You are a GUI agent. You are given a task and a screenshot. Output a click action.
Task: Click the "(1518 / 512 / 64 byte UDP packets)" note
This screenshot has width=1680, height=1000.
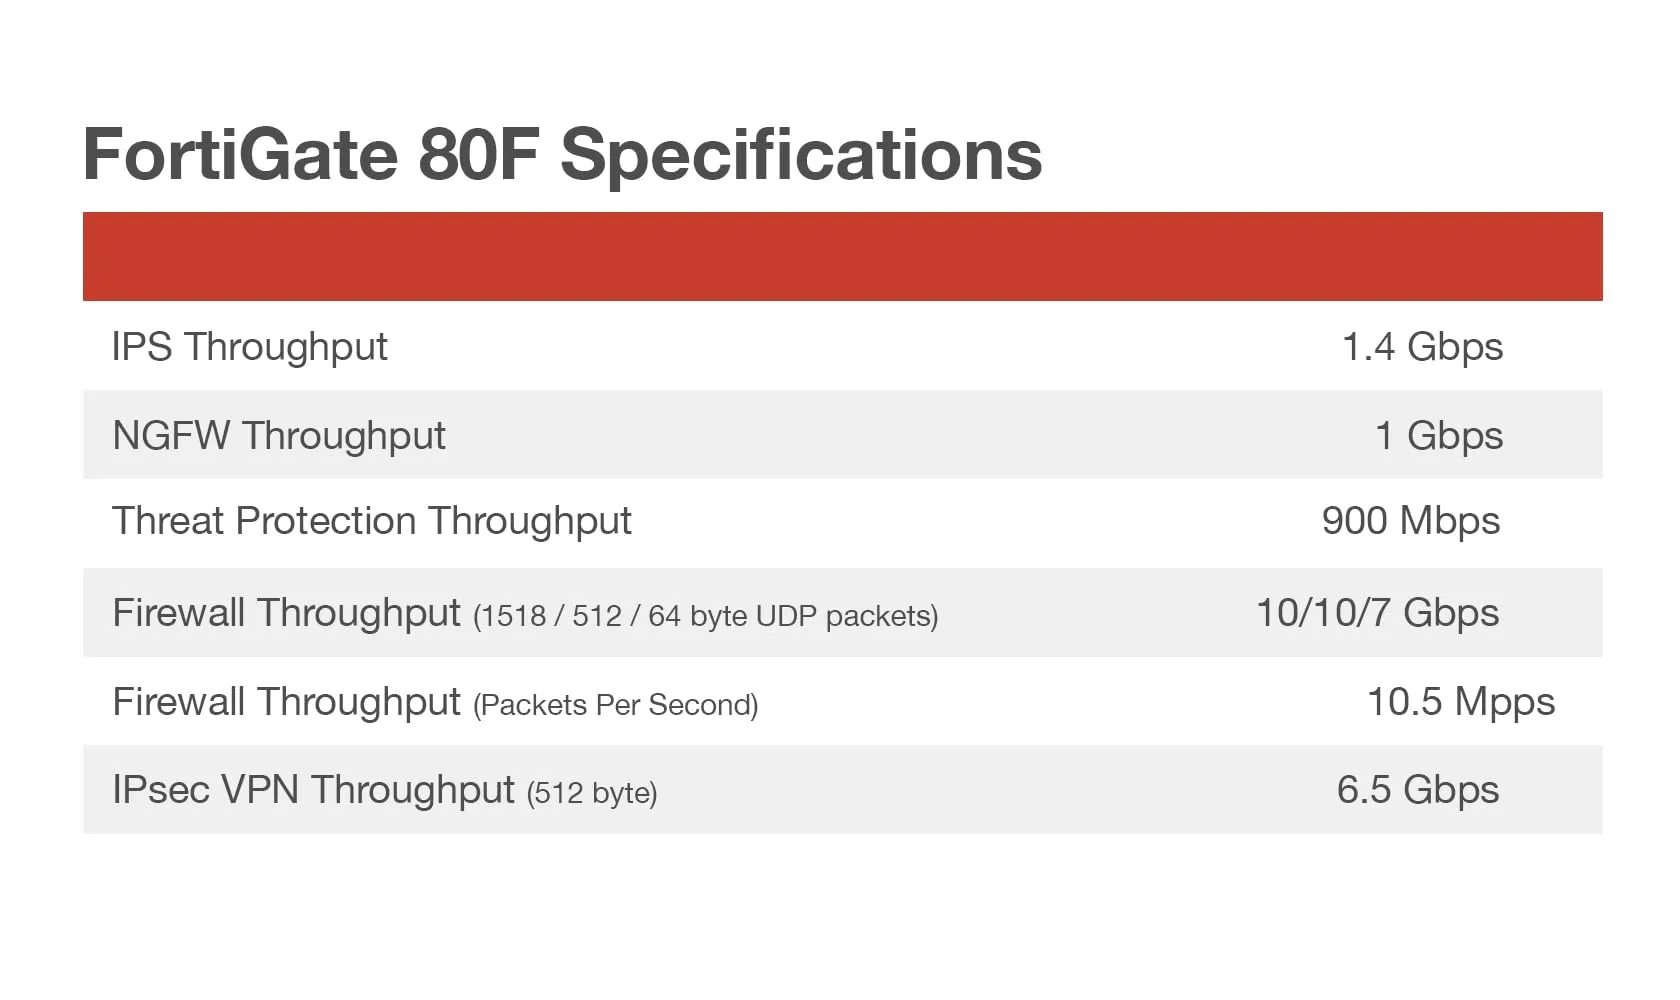(x=705, y=616)
